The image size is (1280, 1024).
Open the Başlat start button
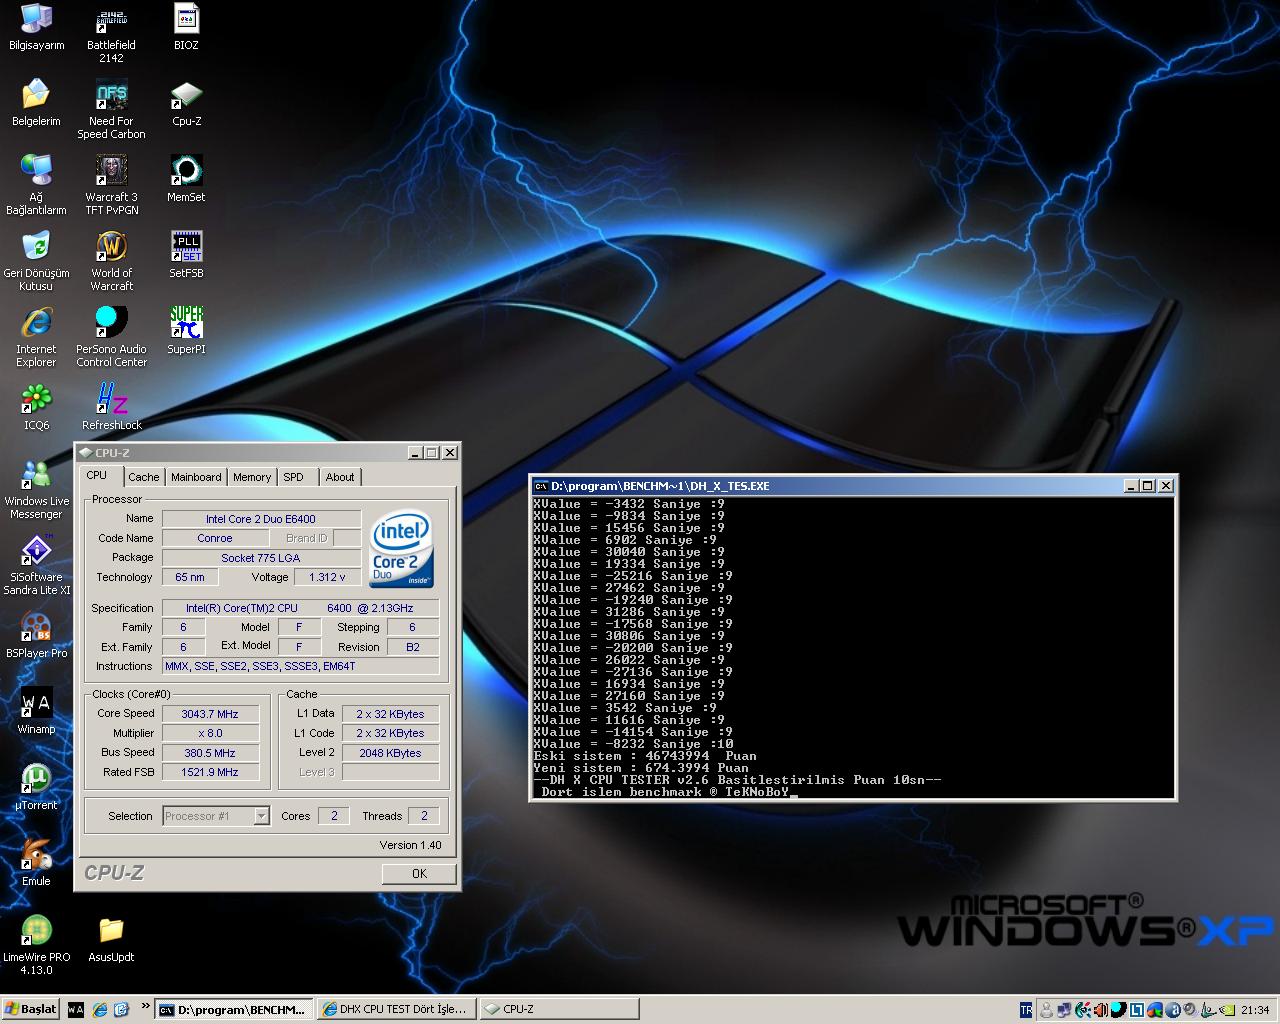[x=31, y=1010]
